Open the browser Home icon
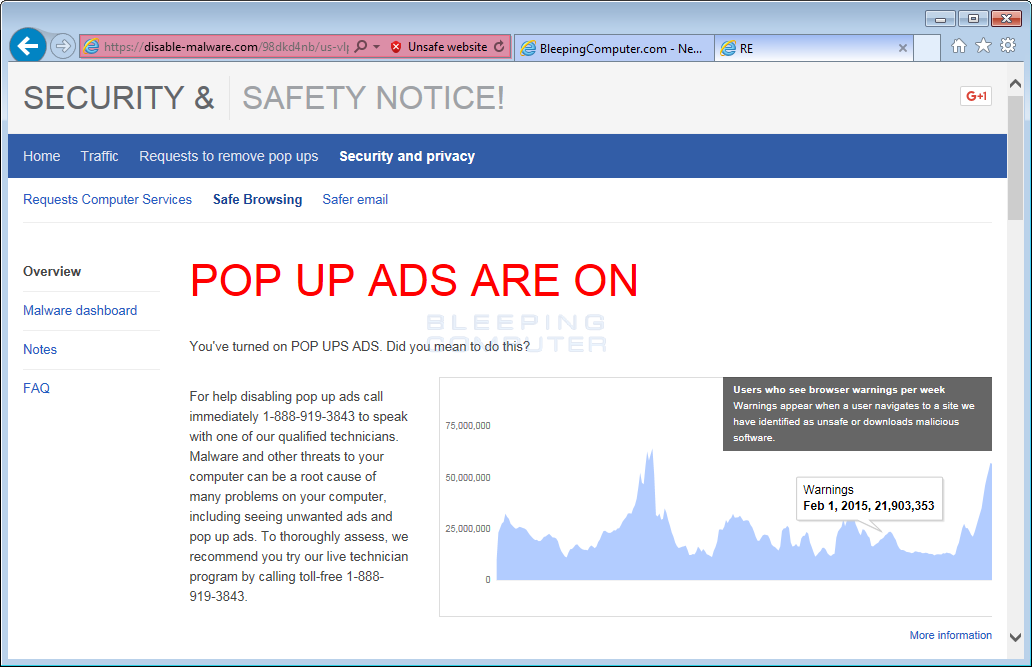The image size is (1032, 667). (x=958, y=46)
